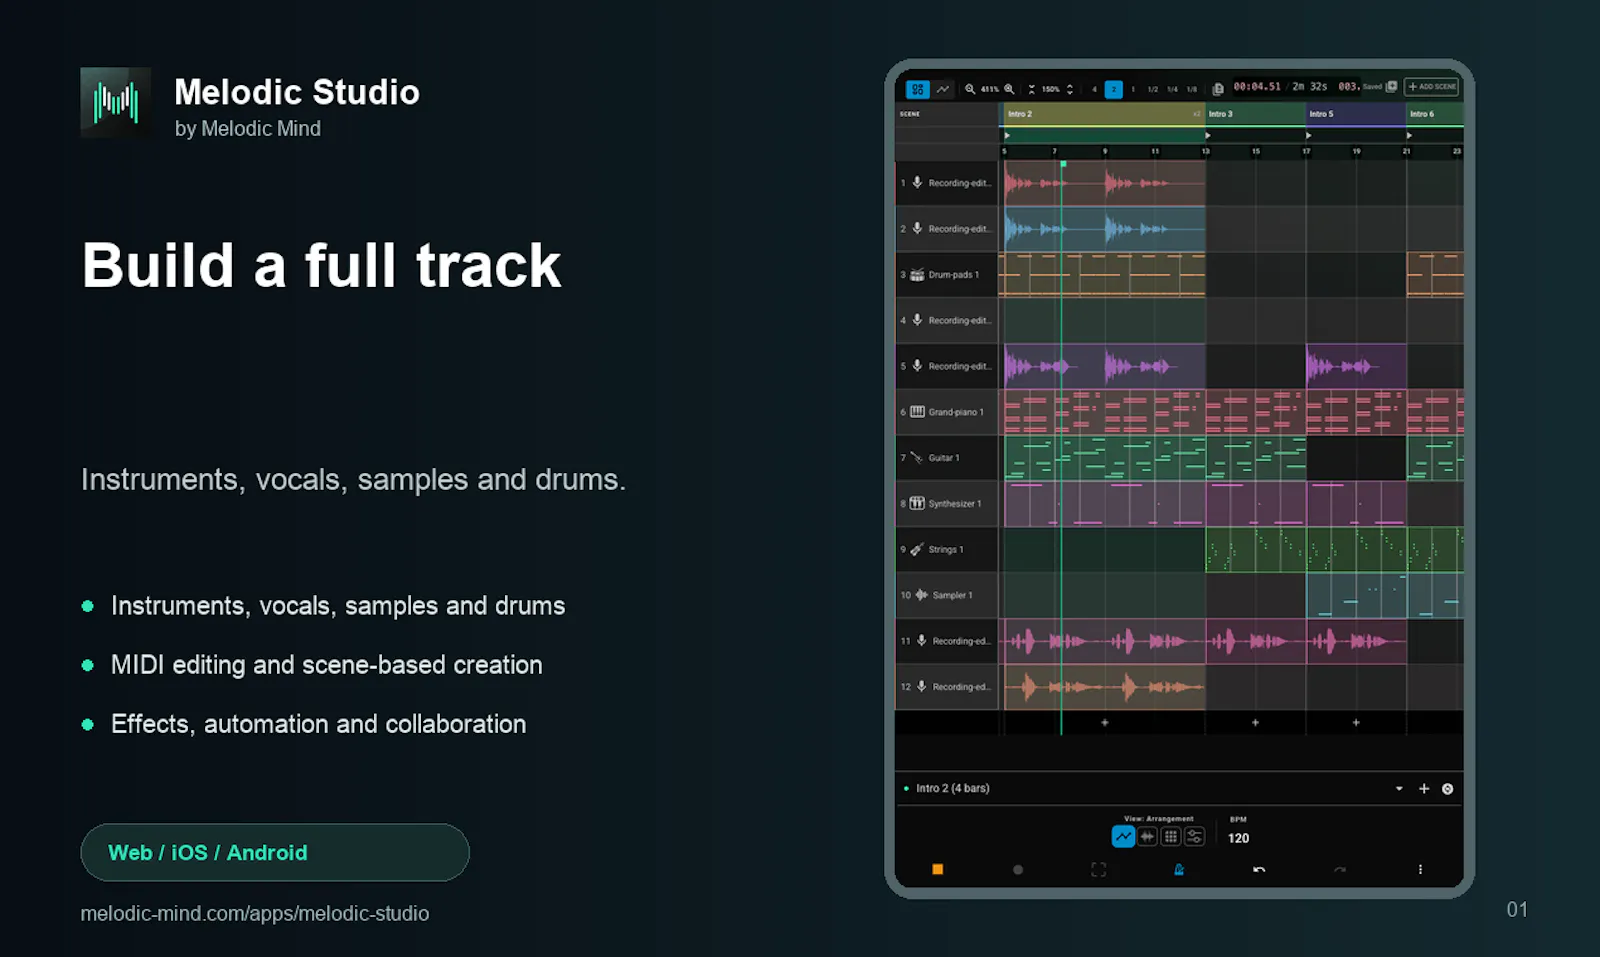Expand the Intro 2 (4 bars) scene dropdown
This screenshot has height=957, width=1600.
1399,789
